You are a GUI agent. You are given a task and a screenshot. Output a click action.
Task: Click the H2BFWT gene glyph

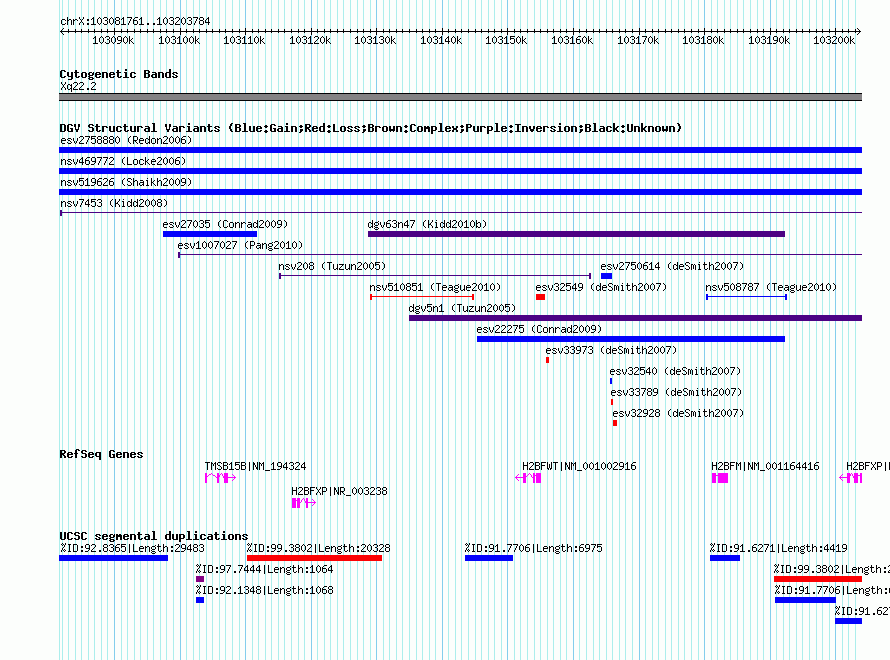pyautogui.click(x=528, y=478)
